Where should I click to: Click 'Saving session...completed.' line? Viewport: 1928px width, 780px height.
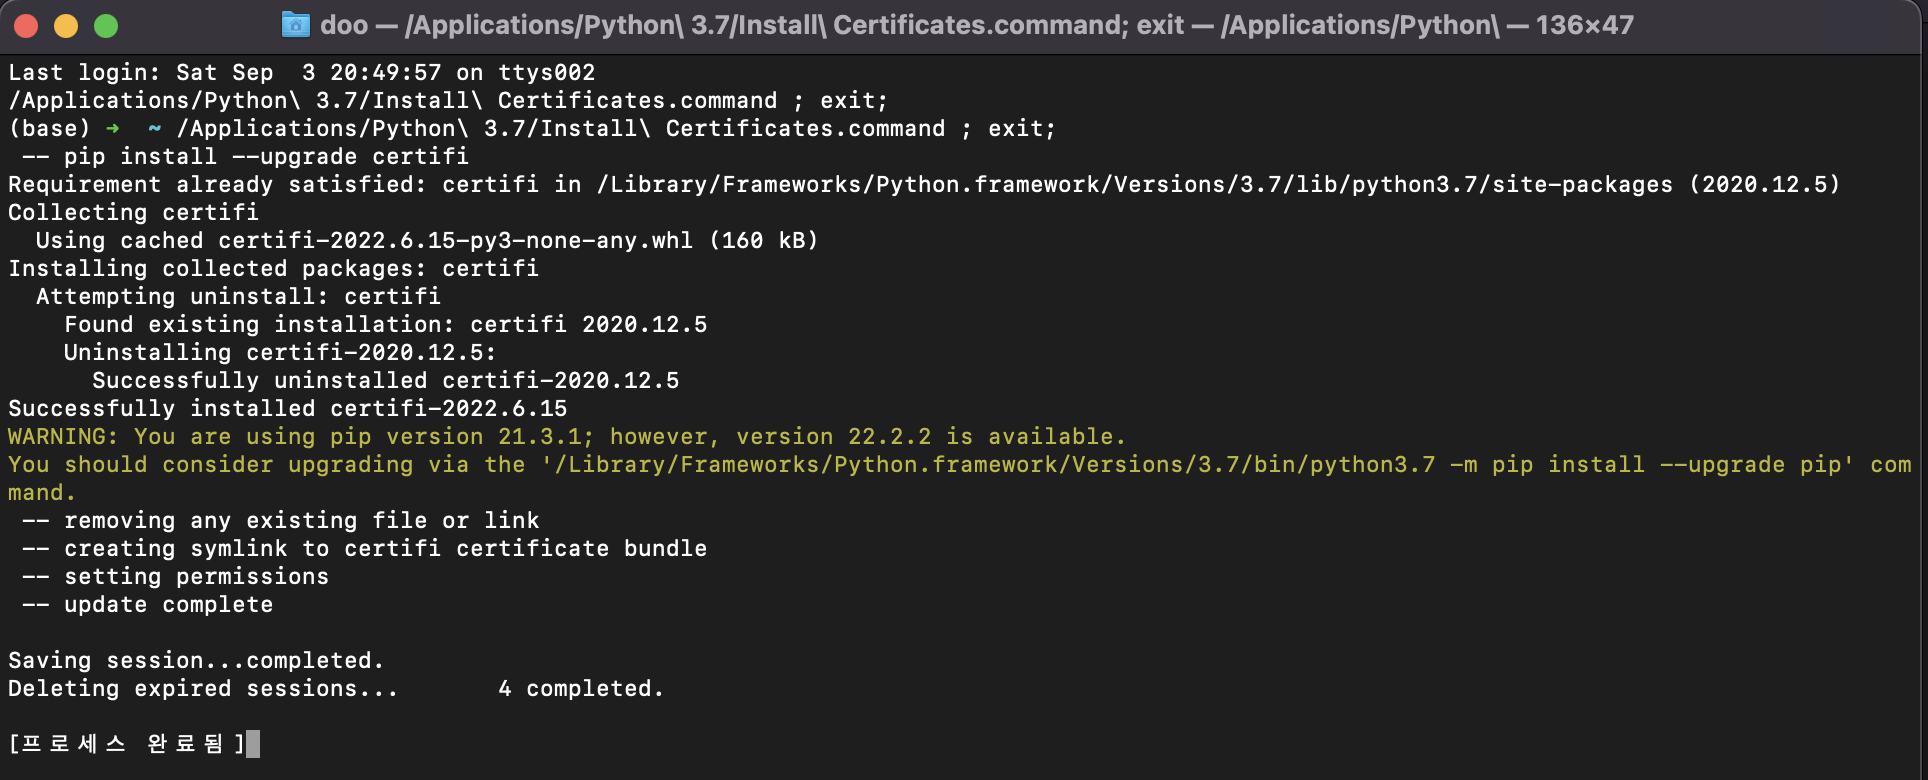click(x=196, y=661)
